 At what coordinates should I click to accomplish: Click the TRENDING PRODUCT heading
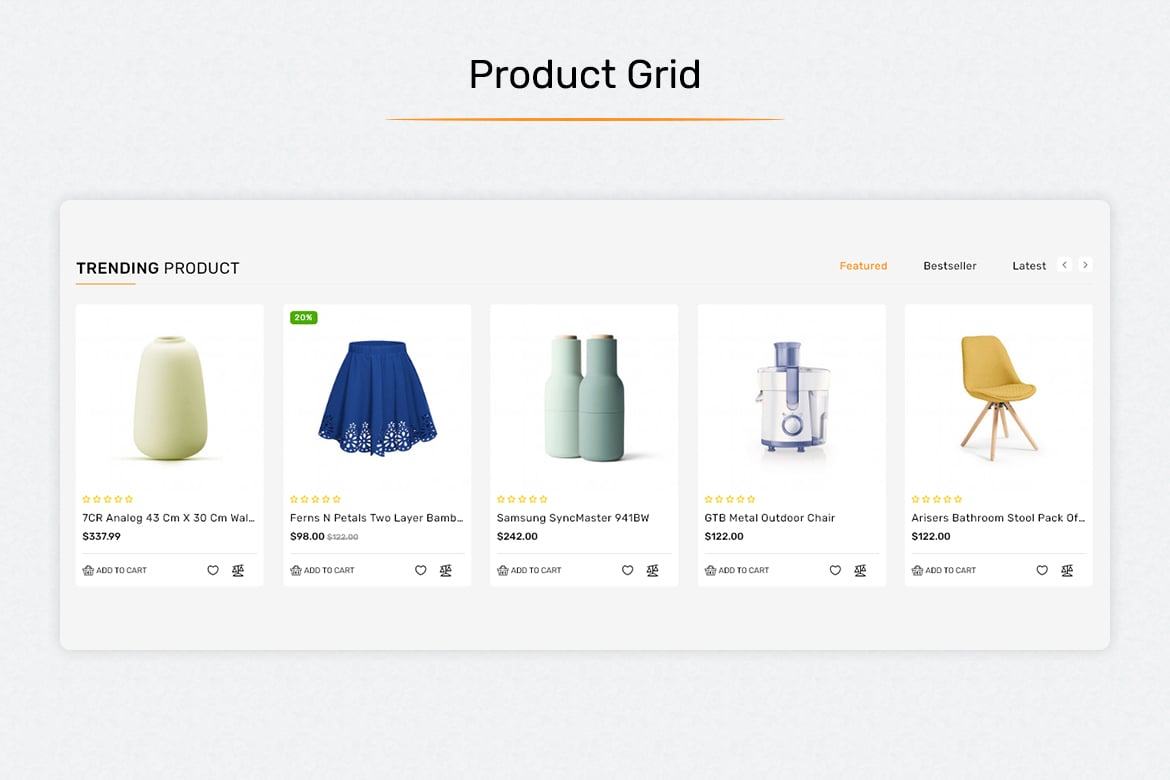[x=158, y=269]
